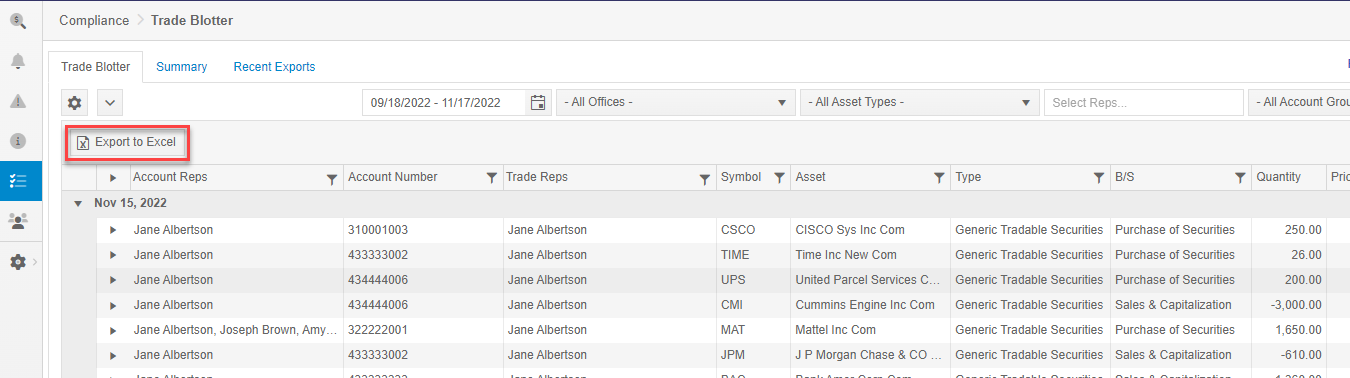1350x378 pixels.
Task: Sort by Symbol column header
Action: [x=740, y=177]
